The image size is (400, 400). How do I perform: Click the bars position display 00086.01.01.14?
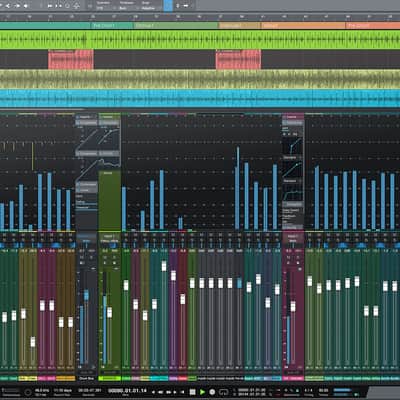coord(127,391)
